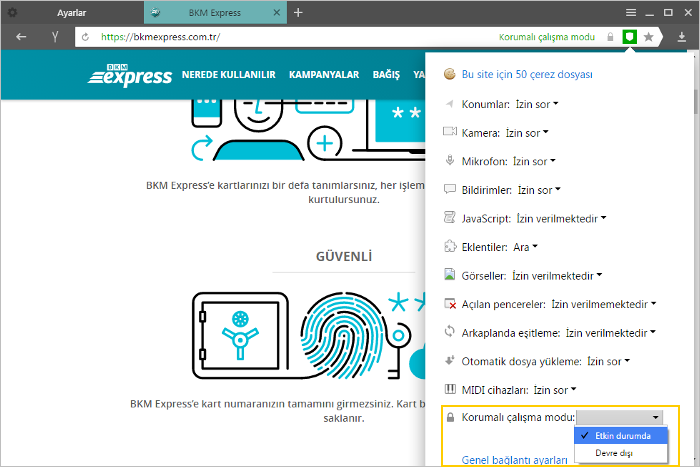Viewport: 700px width, 467px height.
Task: Click the Korumalı çalışma modu combo box
Action: [620, 417]
